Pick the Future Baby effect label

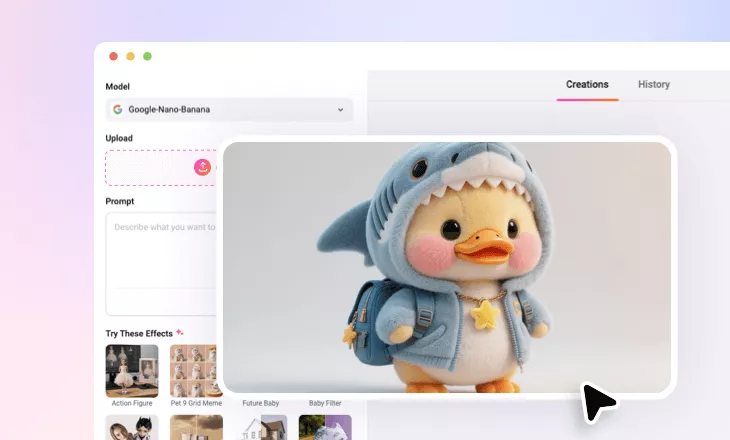click(x=260, y=403)
